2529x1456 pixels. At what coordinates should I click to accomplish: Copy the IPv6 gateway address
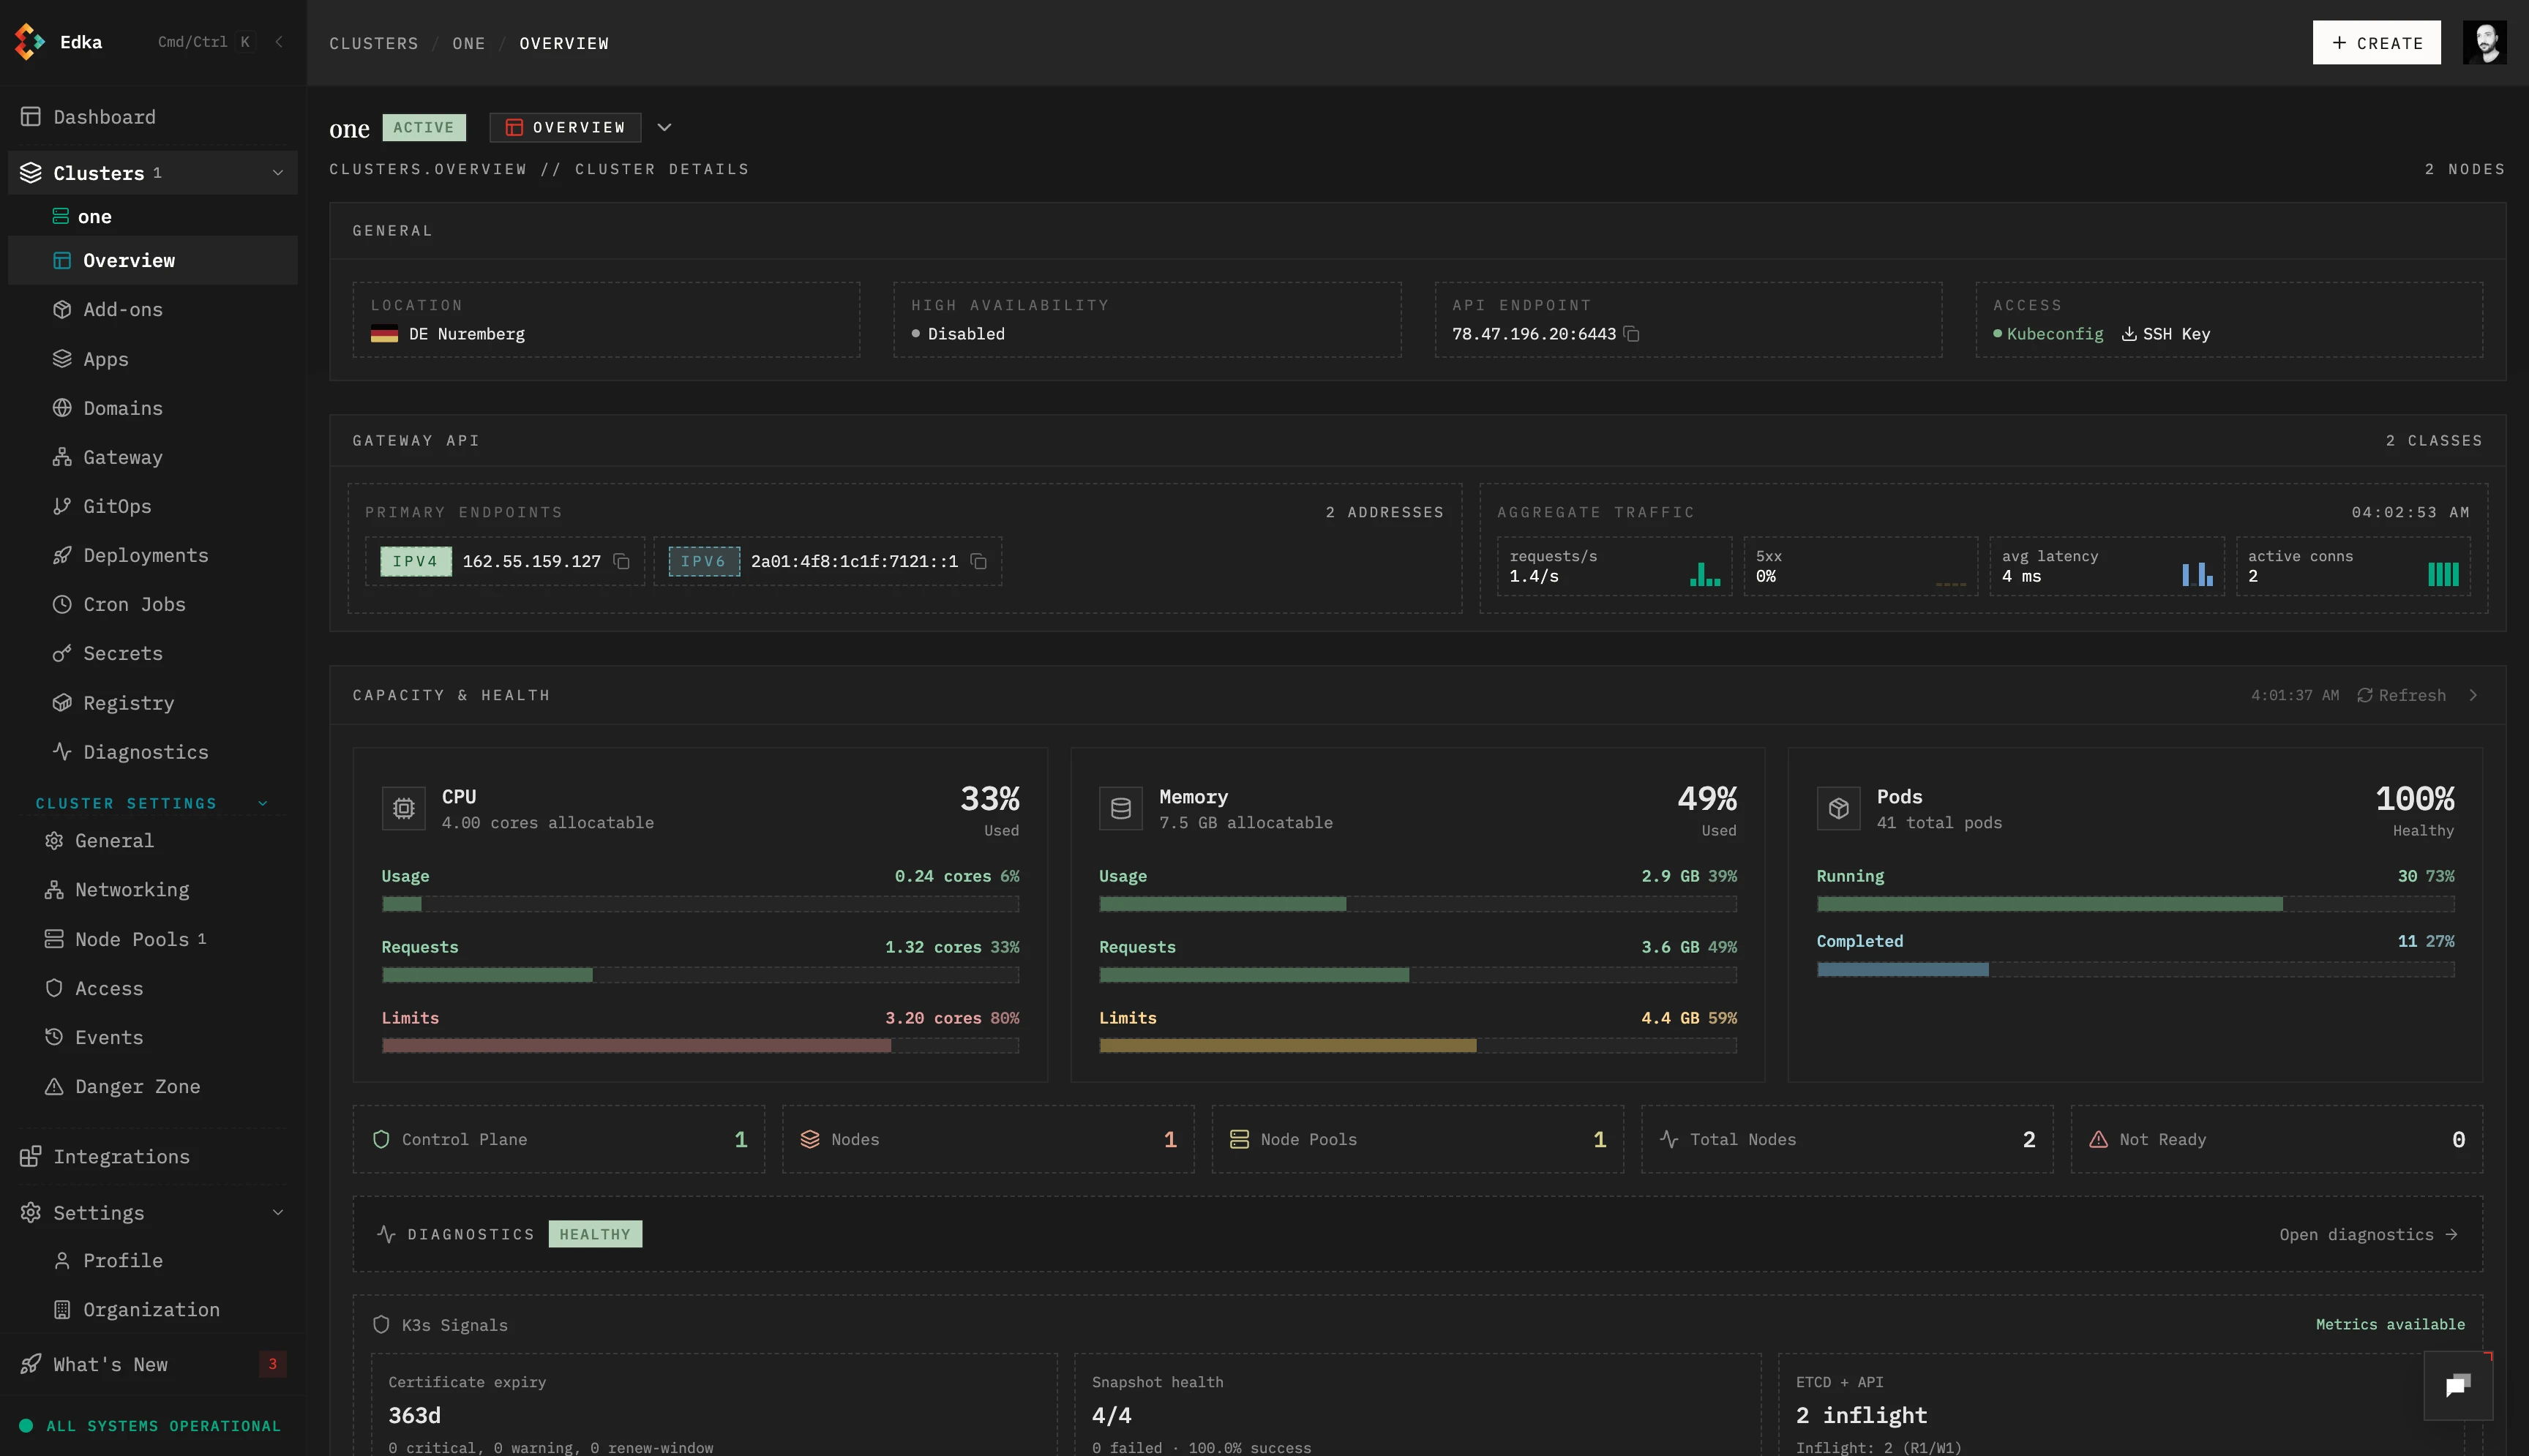click(x=979, y=562)
